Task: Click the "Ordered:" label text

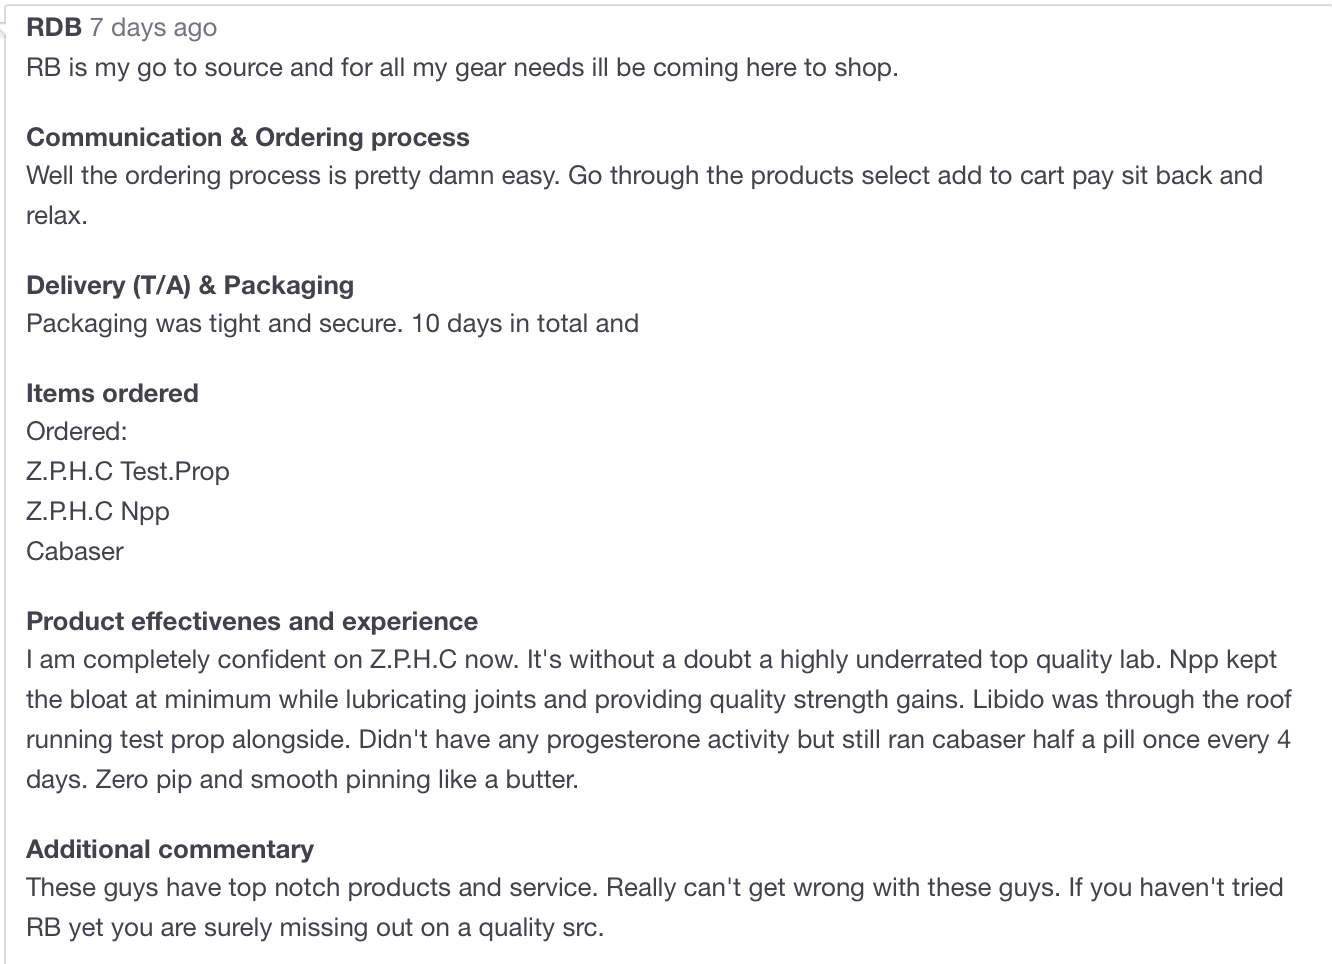Action: coord(77,431)
